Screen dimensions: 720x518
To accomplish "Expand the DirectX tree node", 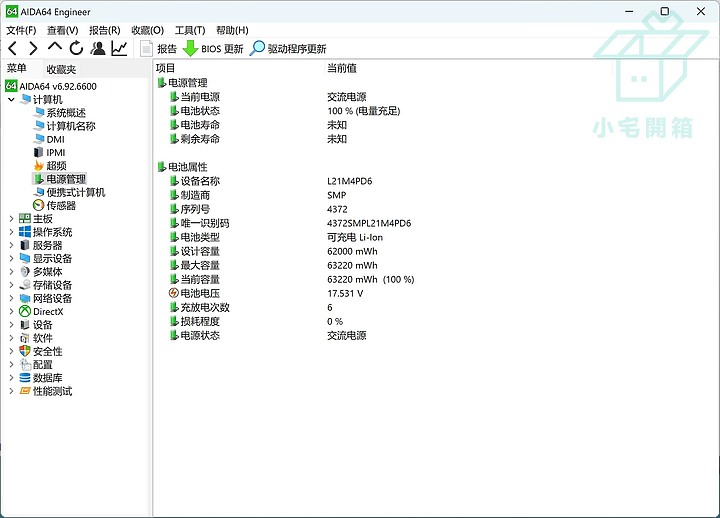I will tap(11, 311).
